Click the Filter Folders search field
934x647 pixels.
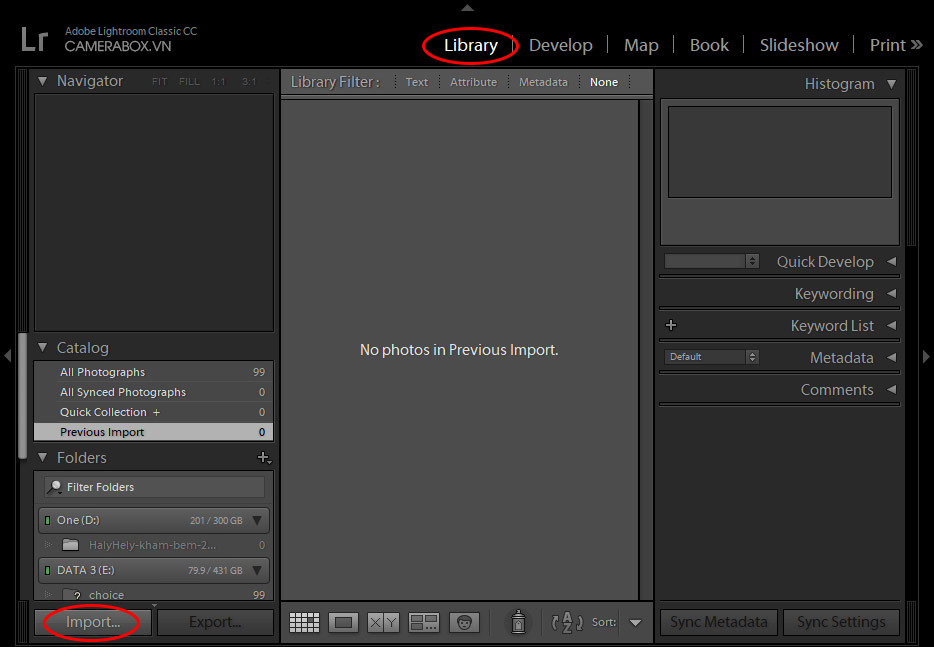(155, 487)
